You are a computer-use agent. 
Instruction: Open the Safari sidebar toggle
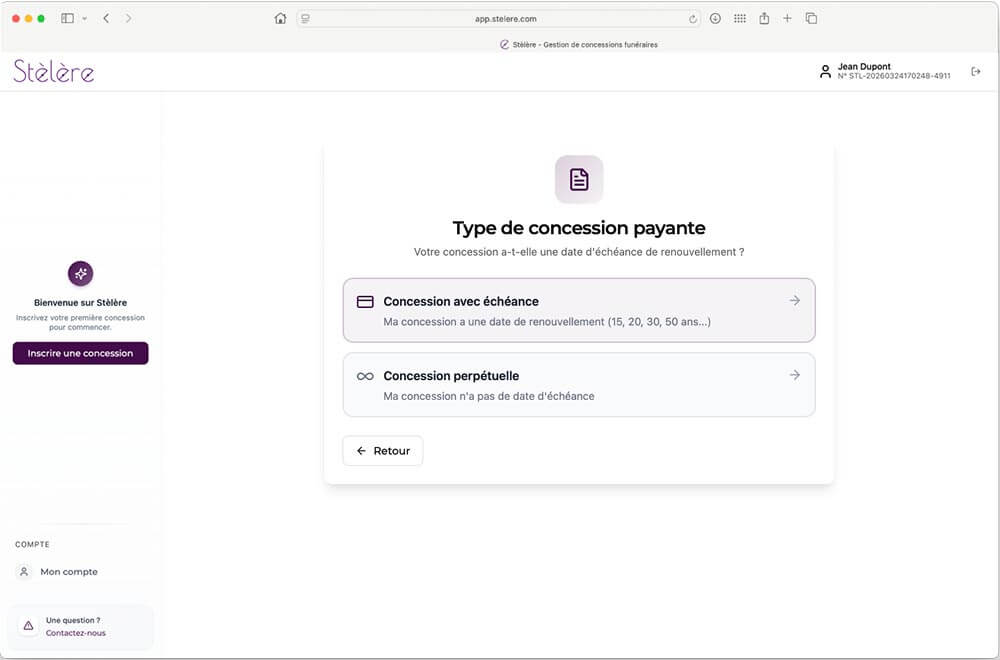click(67, 18)
